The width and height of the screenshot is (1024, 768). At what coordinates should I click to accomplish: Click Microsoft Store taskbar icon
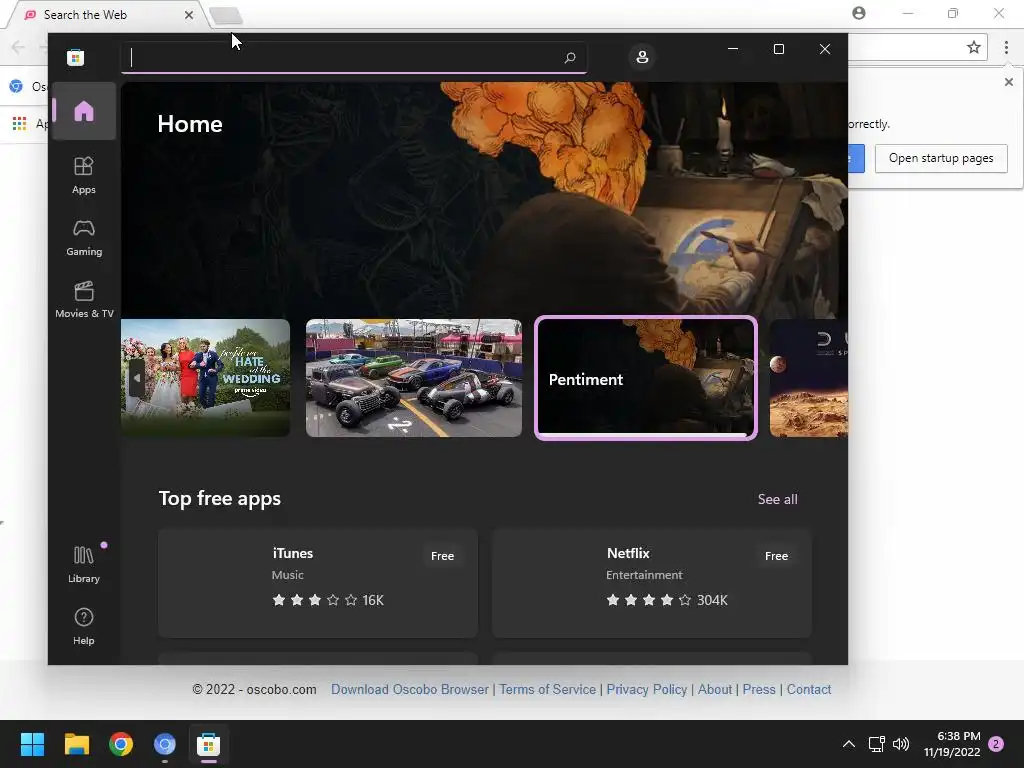[208, 744]
